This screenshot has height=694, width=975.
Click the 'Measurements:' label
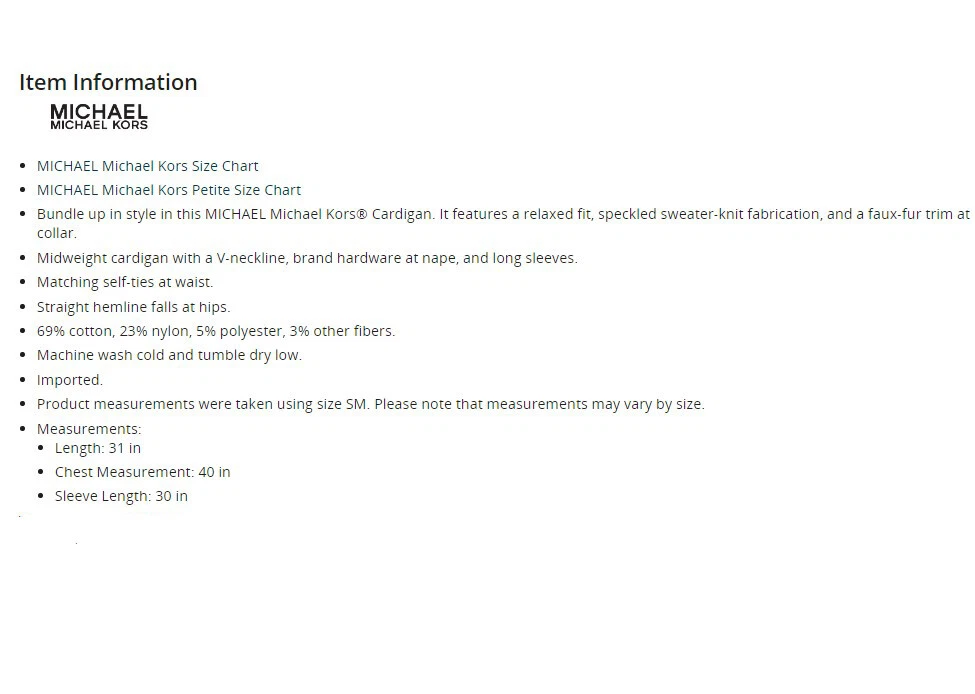click(89, 429)
